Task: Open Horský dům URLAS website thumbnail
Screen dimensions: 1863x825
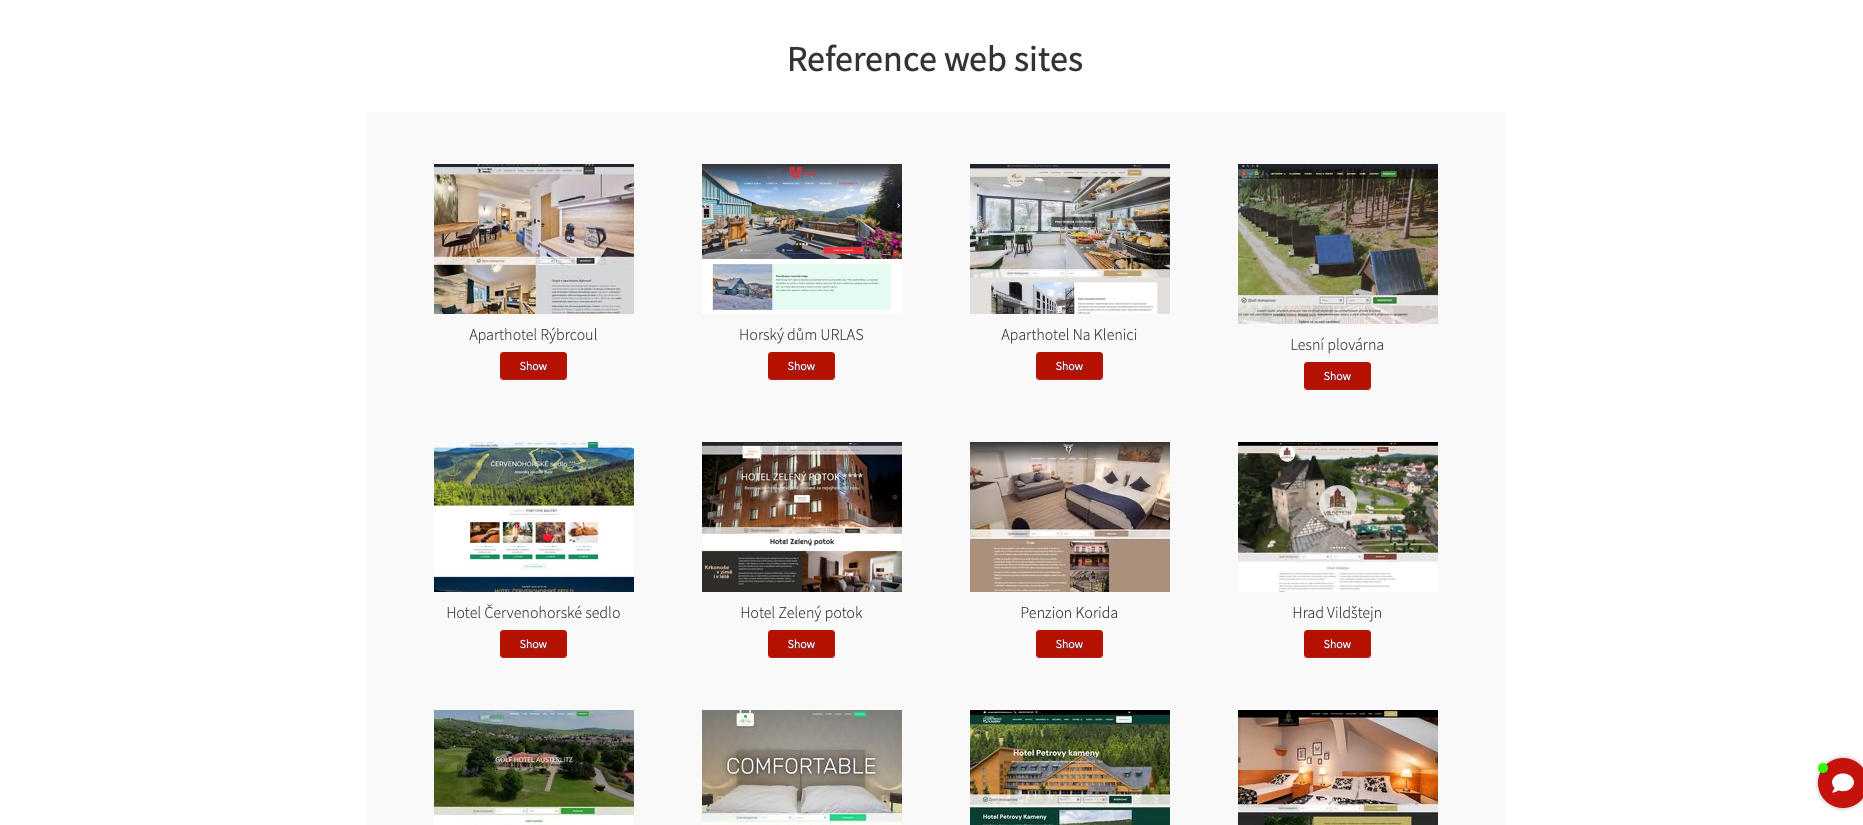Action: point(802,239)
